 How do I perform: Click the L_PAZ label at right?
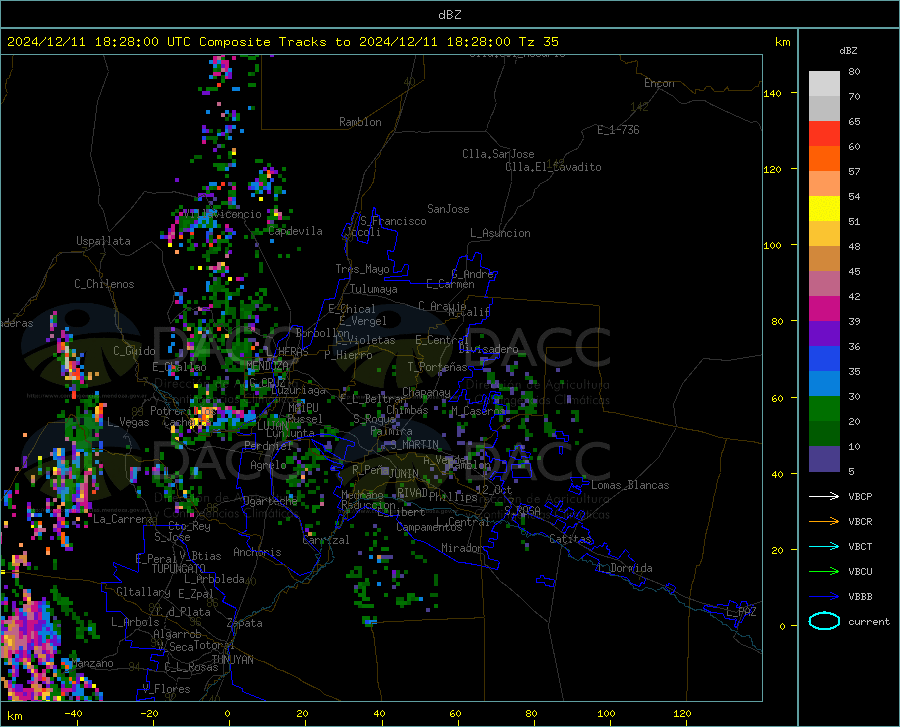[741, 612]
